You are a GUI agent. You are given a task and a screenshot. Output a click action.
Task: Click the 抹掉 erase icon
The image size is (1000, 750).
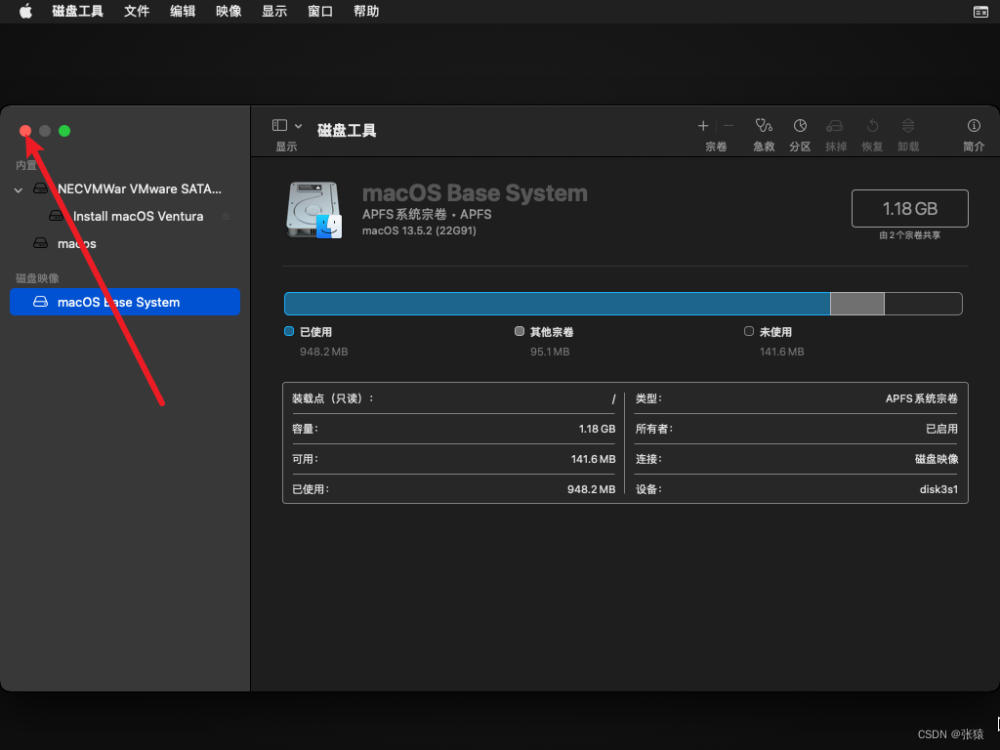835,126
